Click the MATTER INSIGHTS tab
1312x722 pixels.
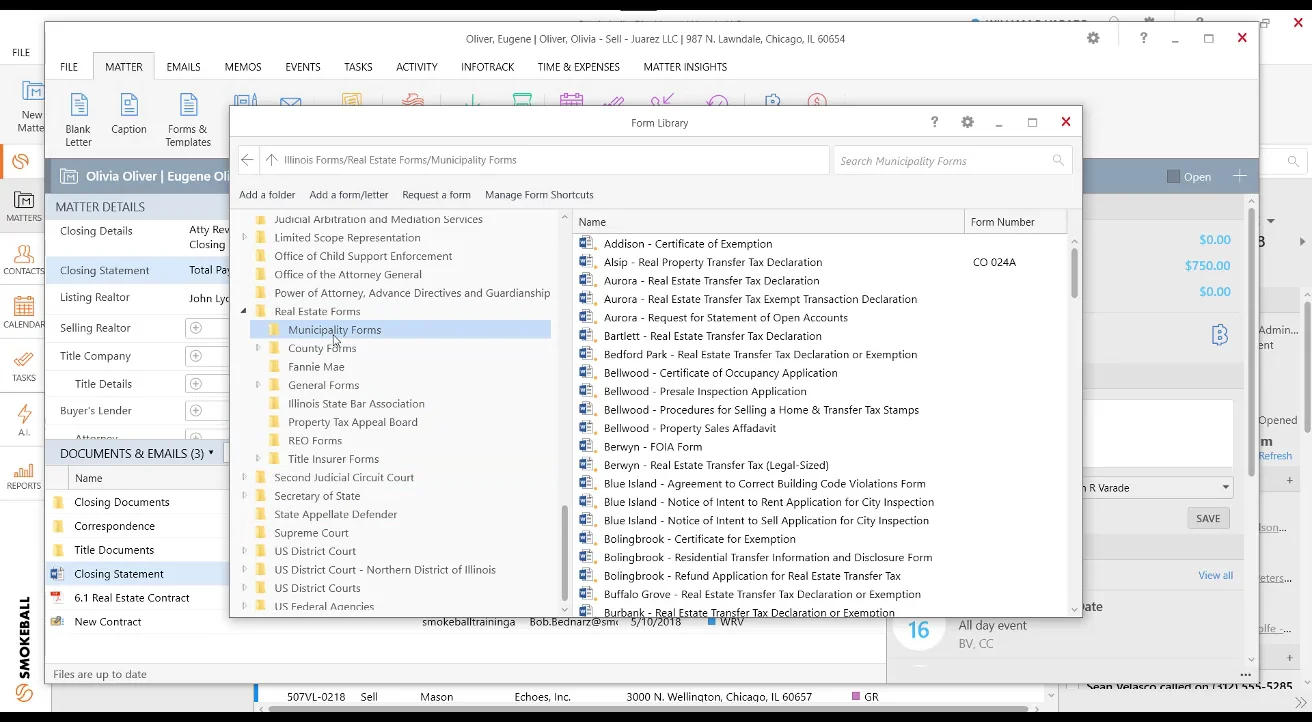685,67
